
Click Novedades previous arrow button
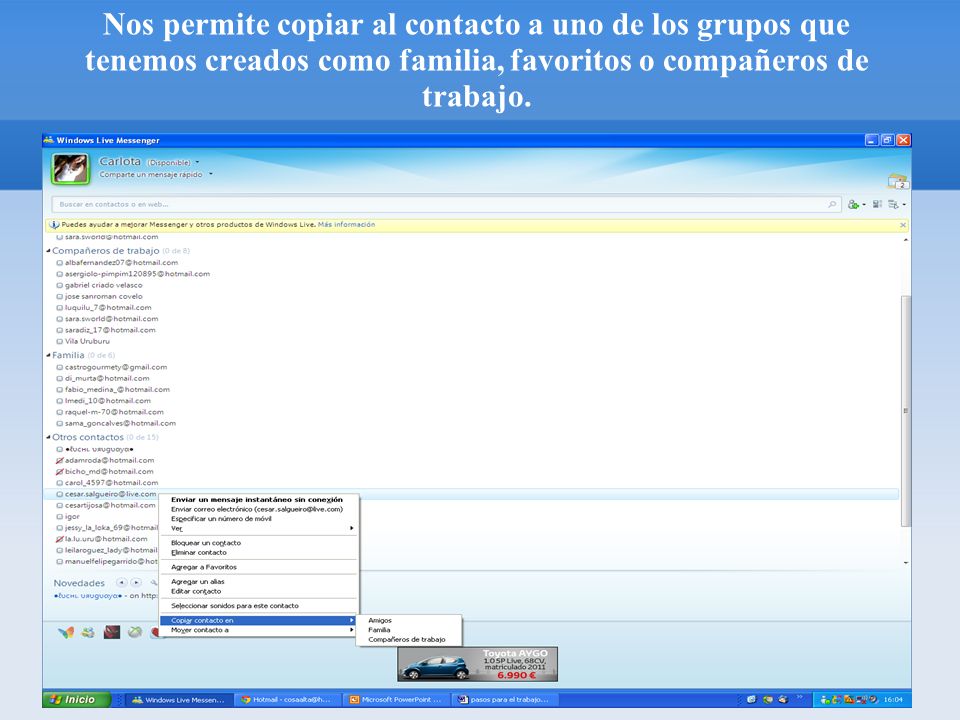[121, 583]
